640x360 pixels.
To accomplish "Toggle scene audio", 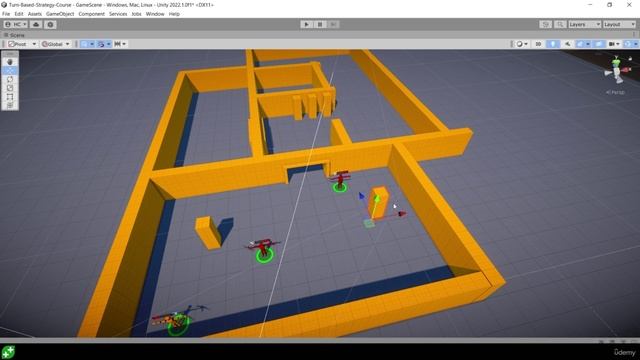I will pos(567,44).
